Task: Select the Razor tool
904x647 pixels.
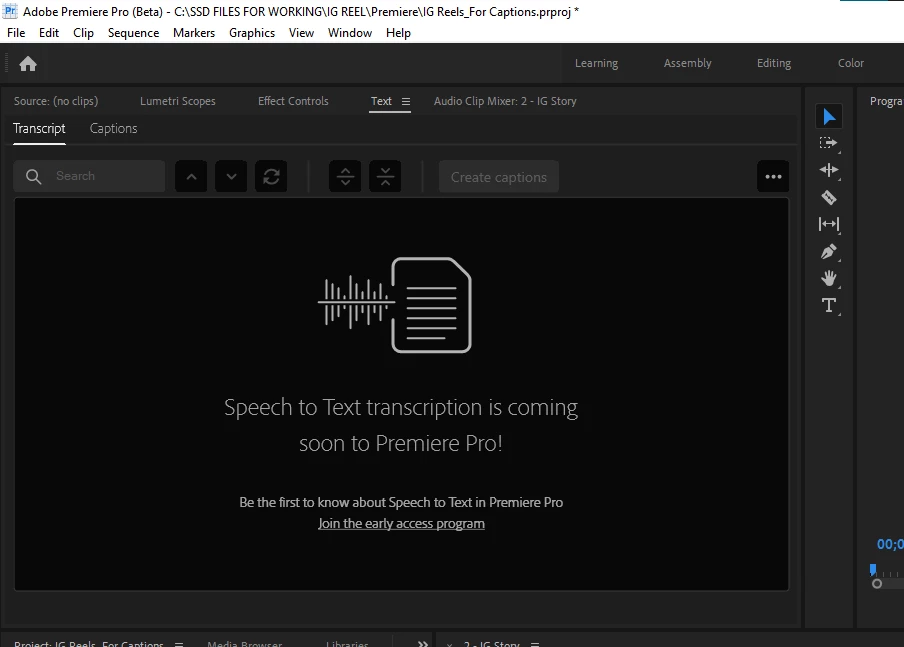Action: tap(829, 197)
